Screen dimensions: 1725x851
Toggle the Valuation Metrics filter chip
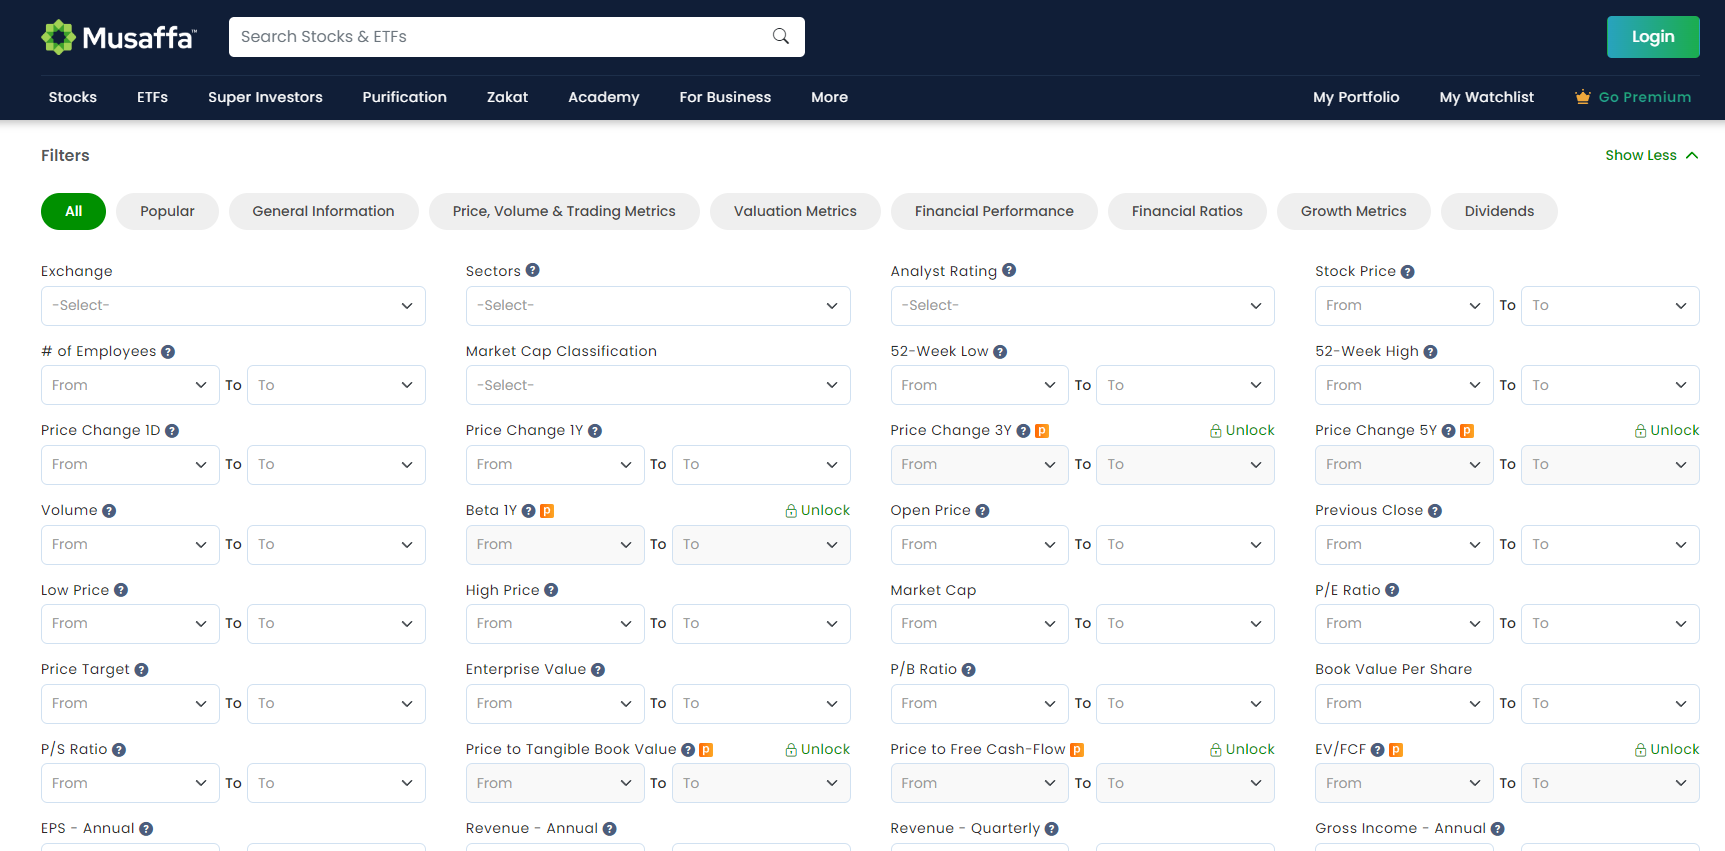(x=795, y=211)
